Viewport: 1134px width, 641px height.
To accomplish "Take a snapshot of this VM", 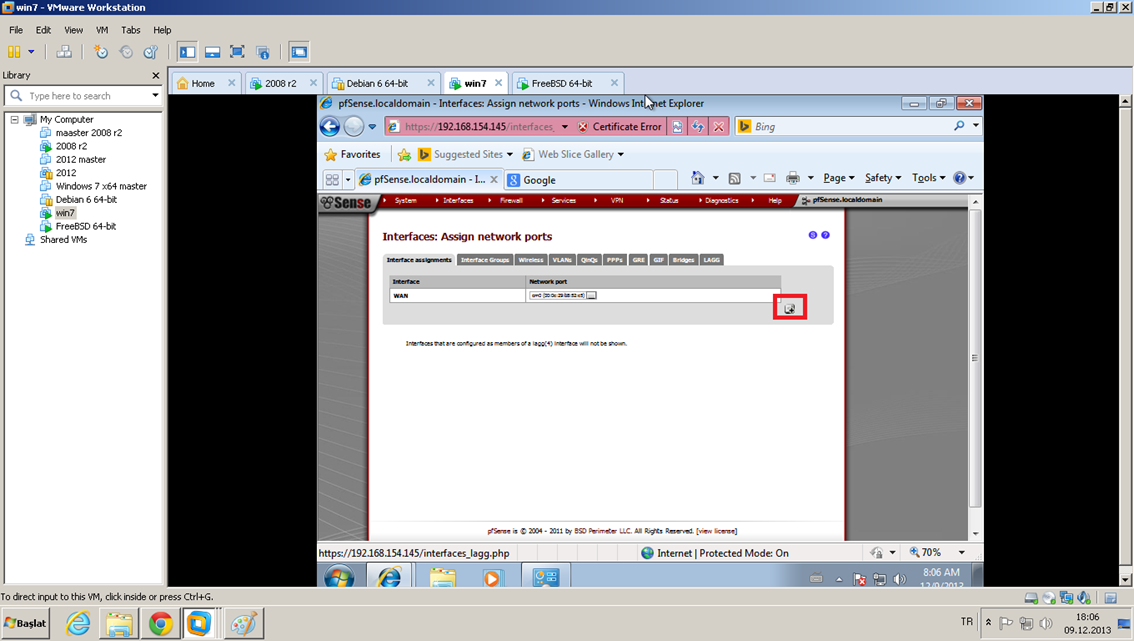I will [x=101, y=52].
